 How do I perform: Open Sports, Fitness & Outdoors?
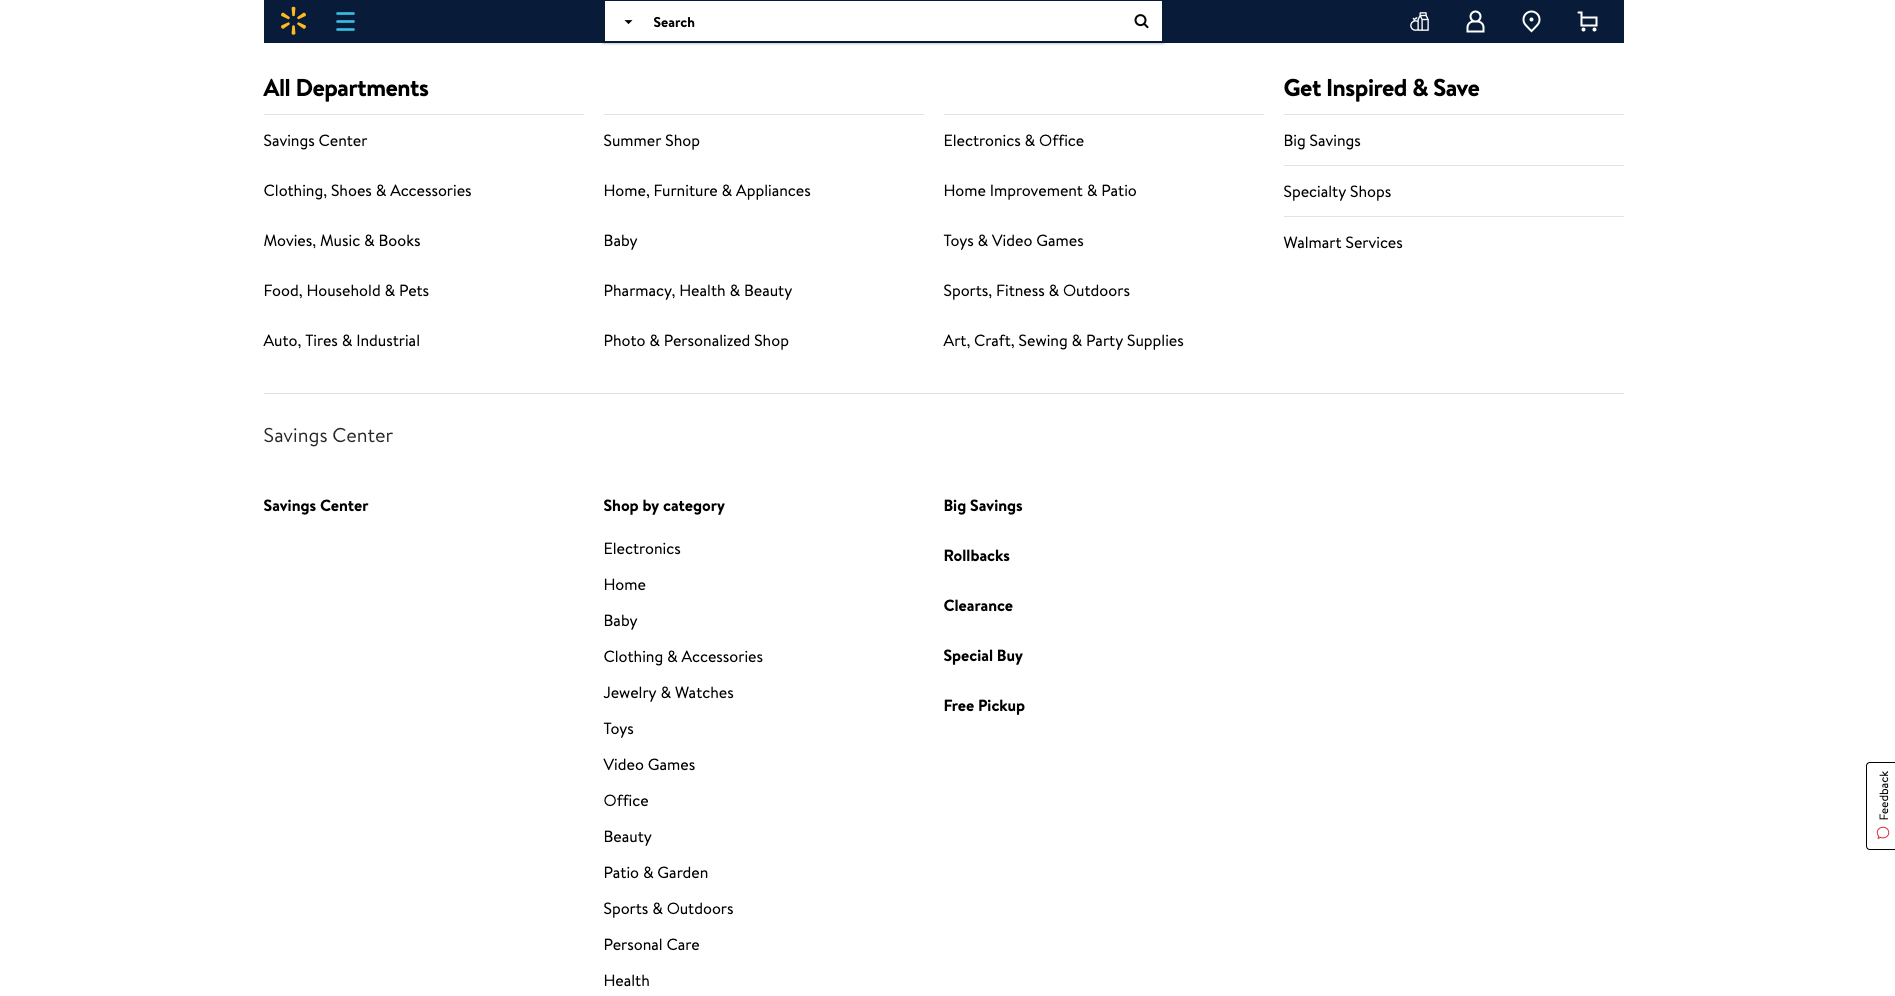1036,291
